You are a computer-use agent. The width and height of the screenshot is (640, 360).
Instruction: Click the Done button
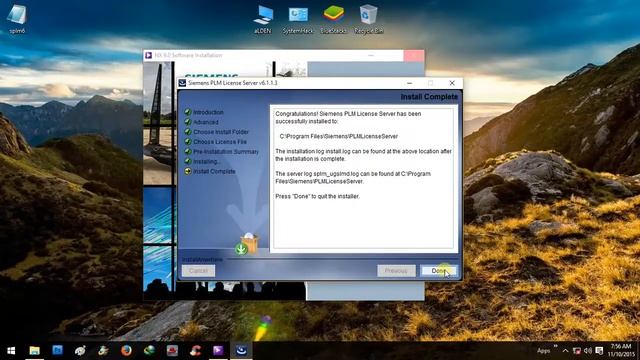pos(439,271)
